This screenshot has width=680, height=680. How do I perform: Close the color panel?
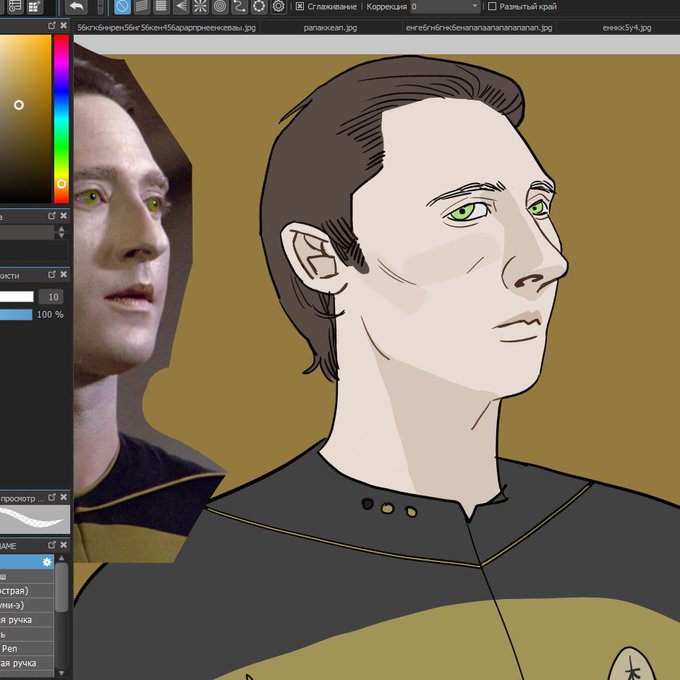[64, 26]
